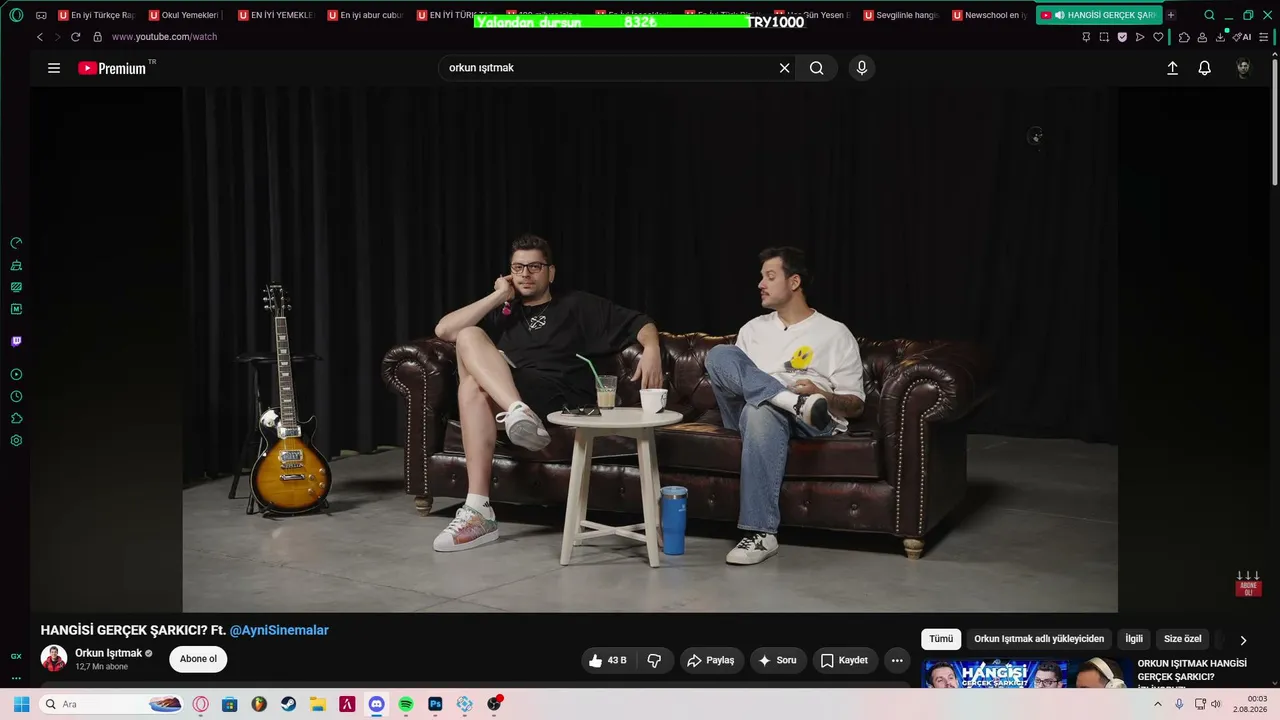Open @AyniSinemalar channel mention link
Viewport: 1280px width, 720px height.
(279, 630)
